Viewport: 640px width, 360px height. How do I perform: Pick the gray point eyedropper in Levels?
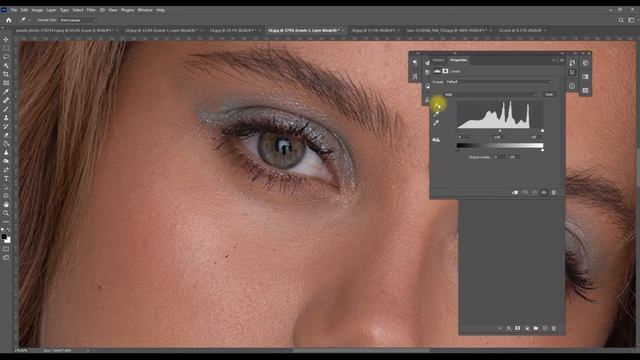pyautogui.click(x=436, y=115)
